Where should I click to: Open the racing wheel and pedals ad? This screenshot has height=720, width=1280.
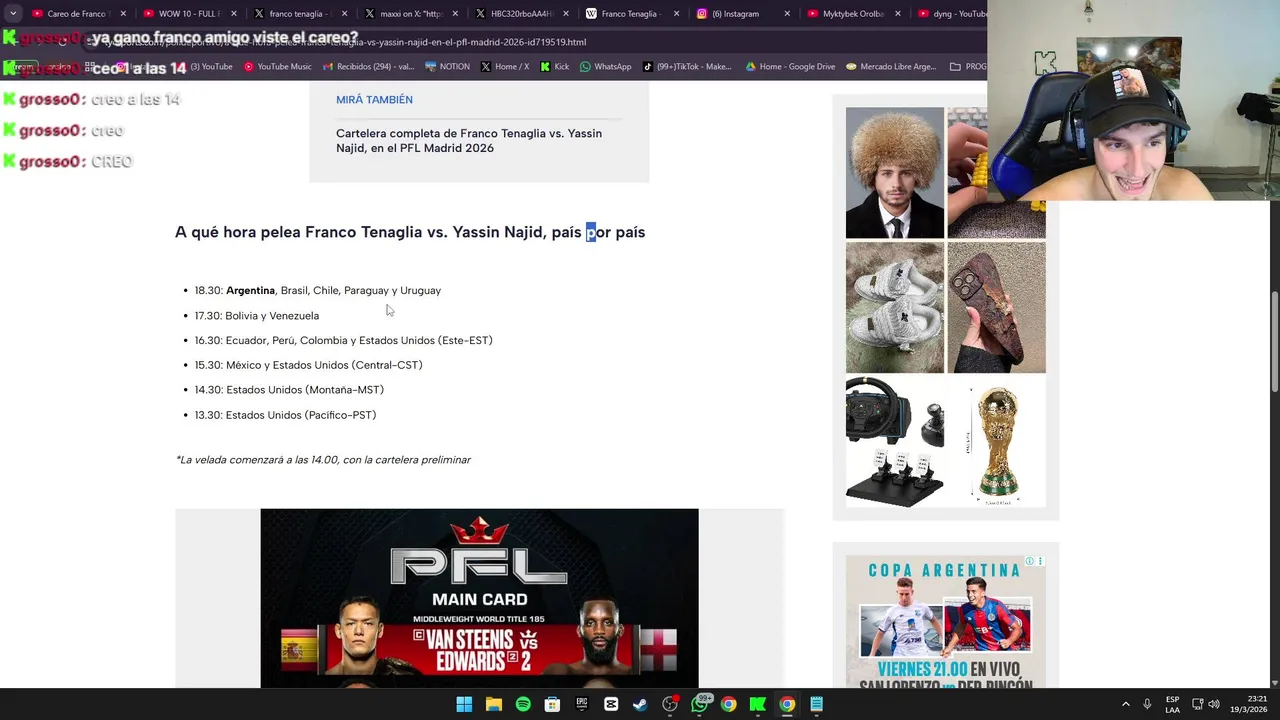(895, 441)
